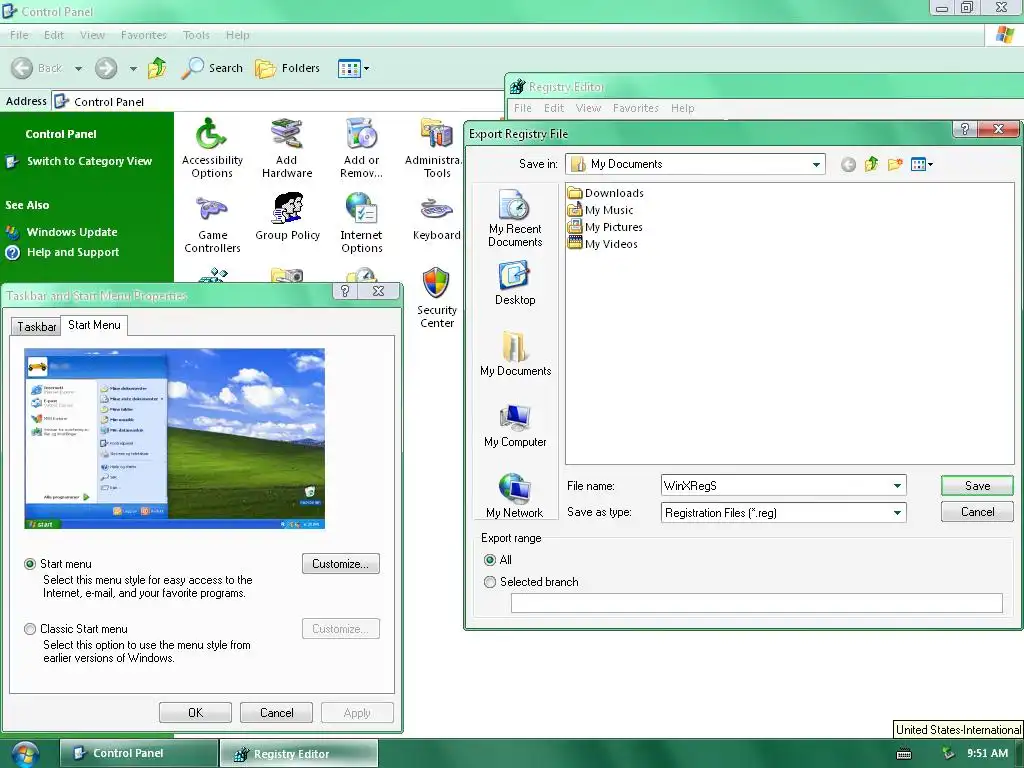Open Game Controllers icon
The image size is (1024, 768).
click(x=212, y=223)
